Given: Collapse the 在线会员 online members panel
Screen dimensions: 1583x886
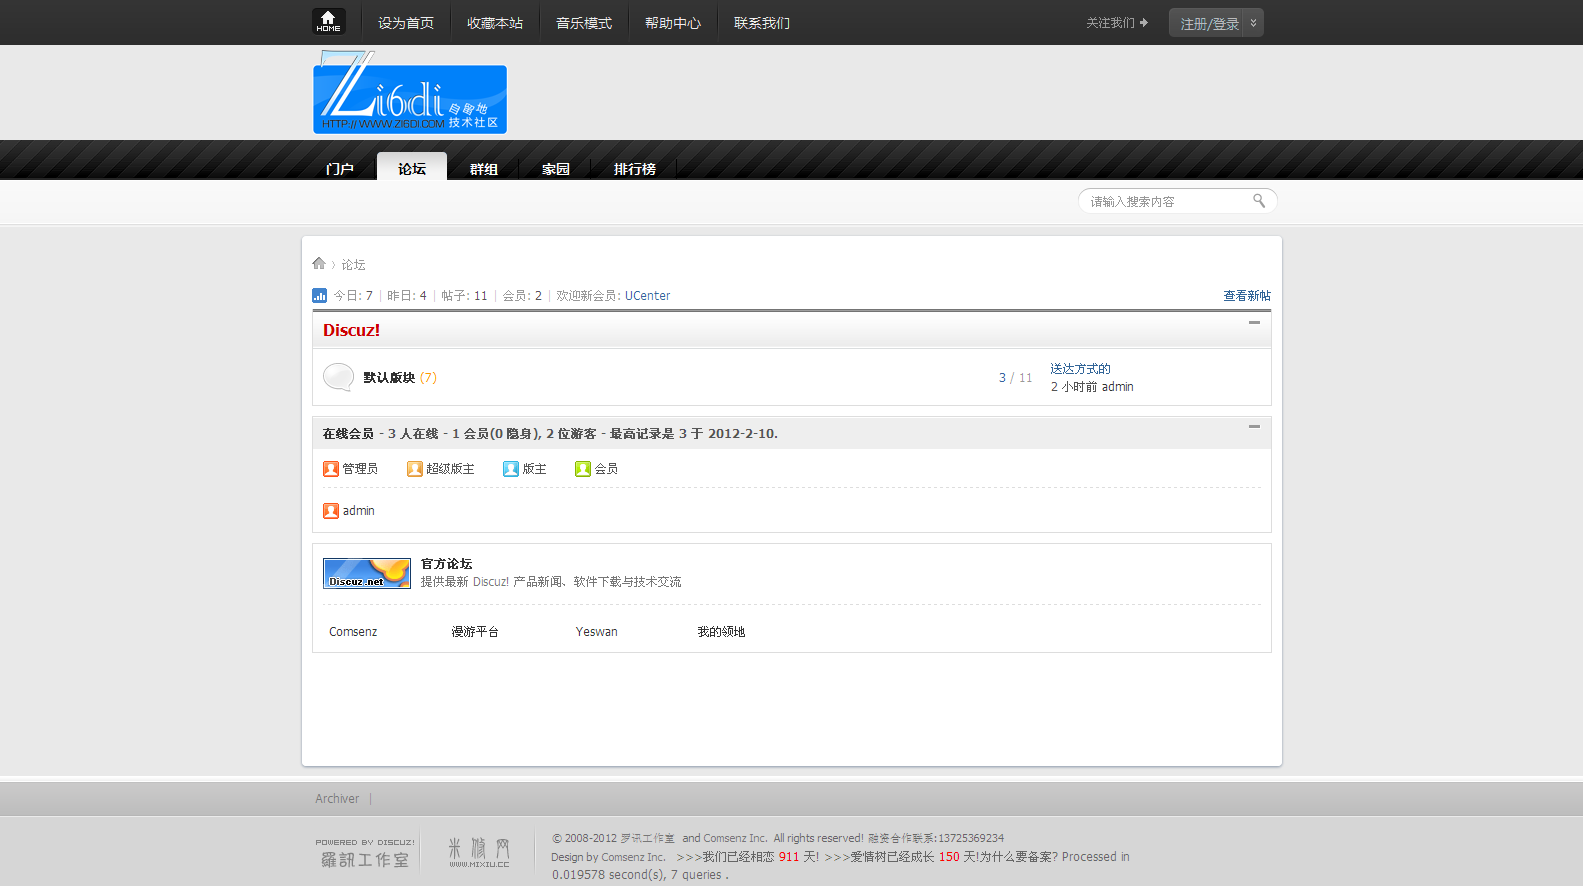Looking at the screenshot, I should pos(1254,427).
